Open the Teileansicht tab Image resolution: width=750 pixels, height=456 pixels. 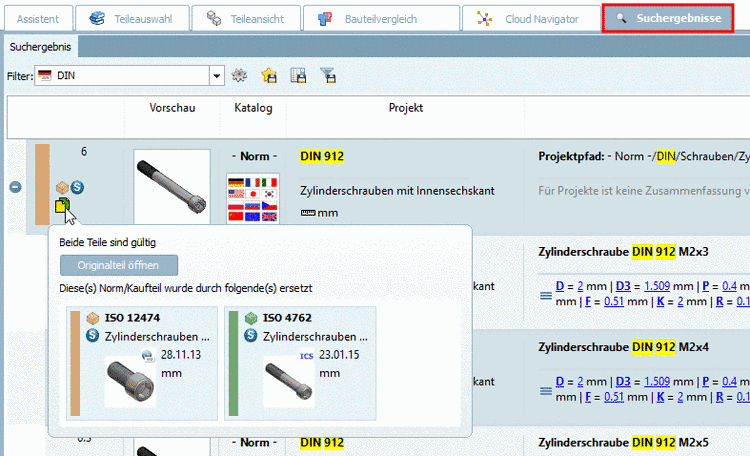(x=246, y=19)
